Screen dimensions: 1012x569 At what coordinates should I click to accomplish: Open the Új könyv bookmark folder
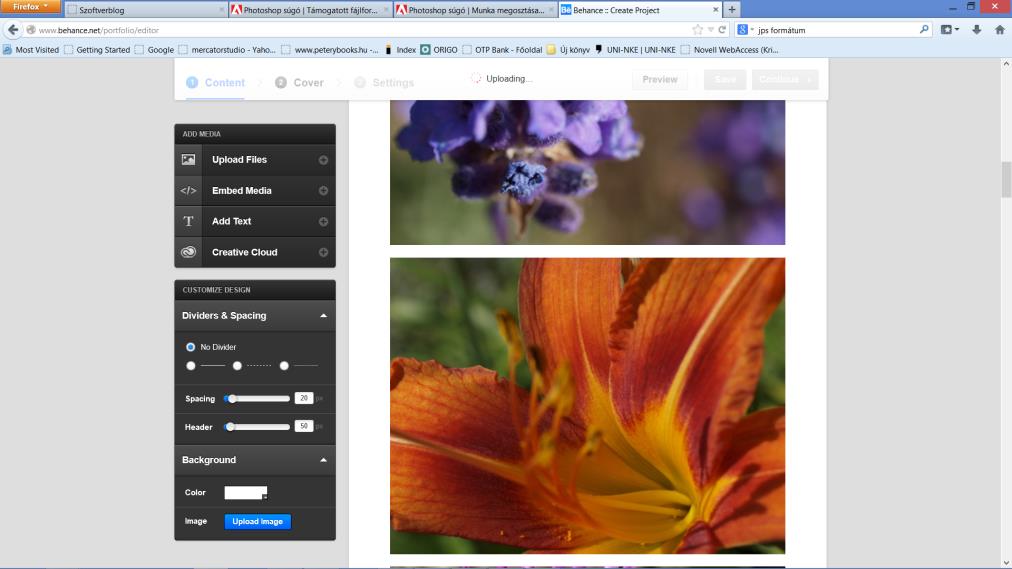pyautogui.click(x=568, y=50)
